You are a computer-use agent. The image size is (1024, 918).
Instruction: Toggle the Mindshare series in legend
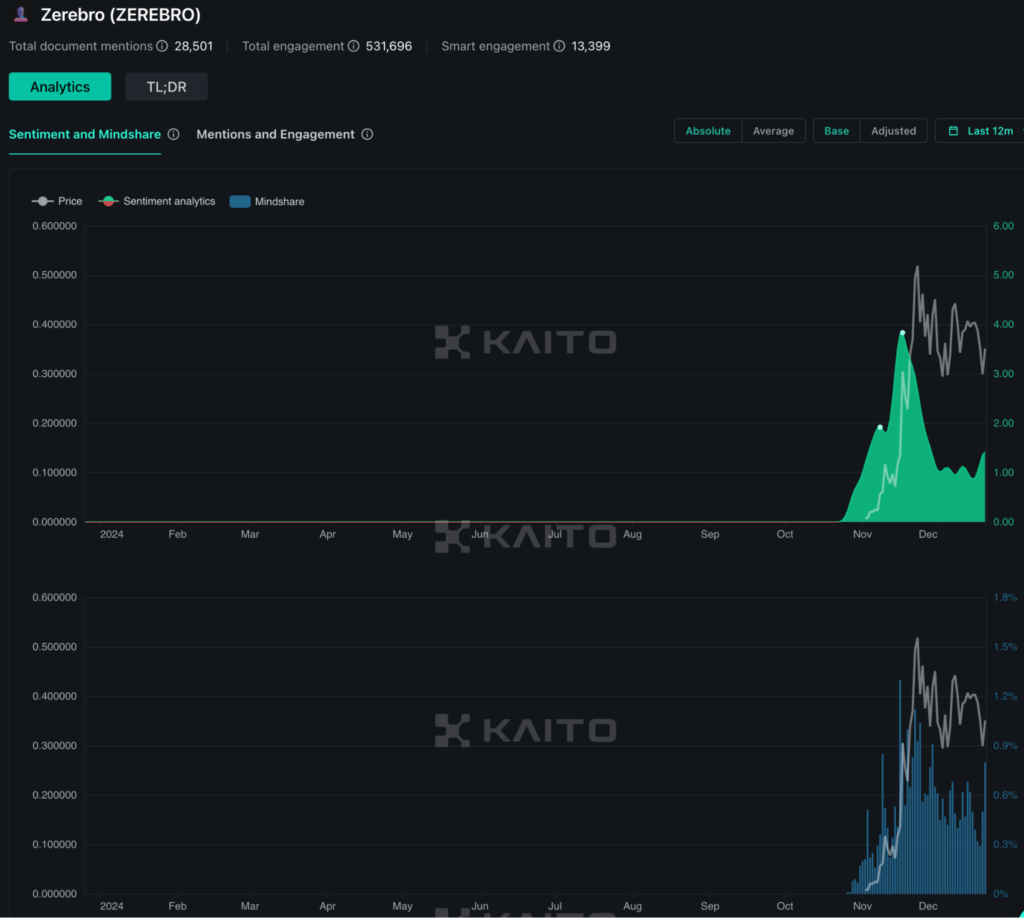pyautogui.click(x=267, y=201)
